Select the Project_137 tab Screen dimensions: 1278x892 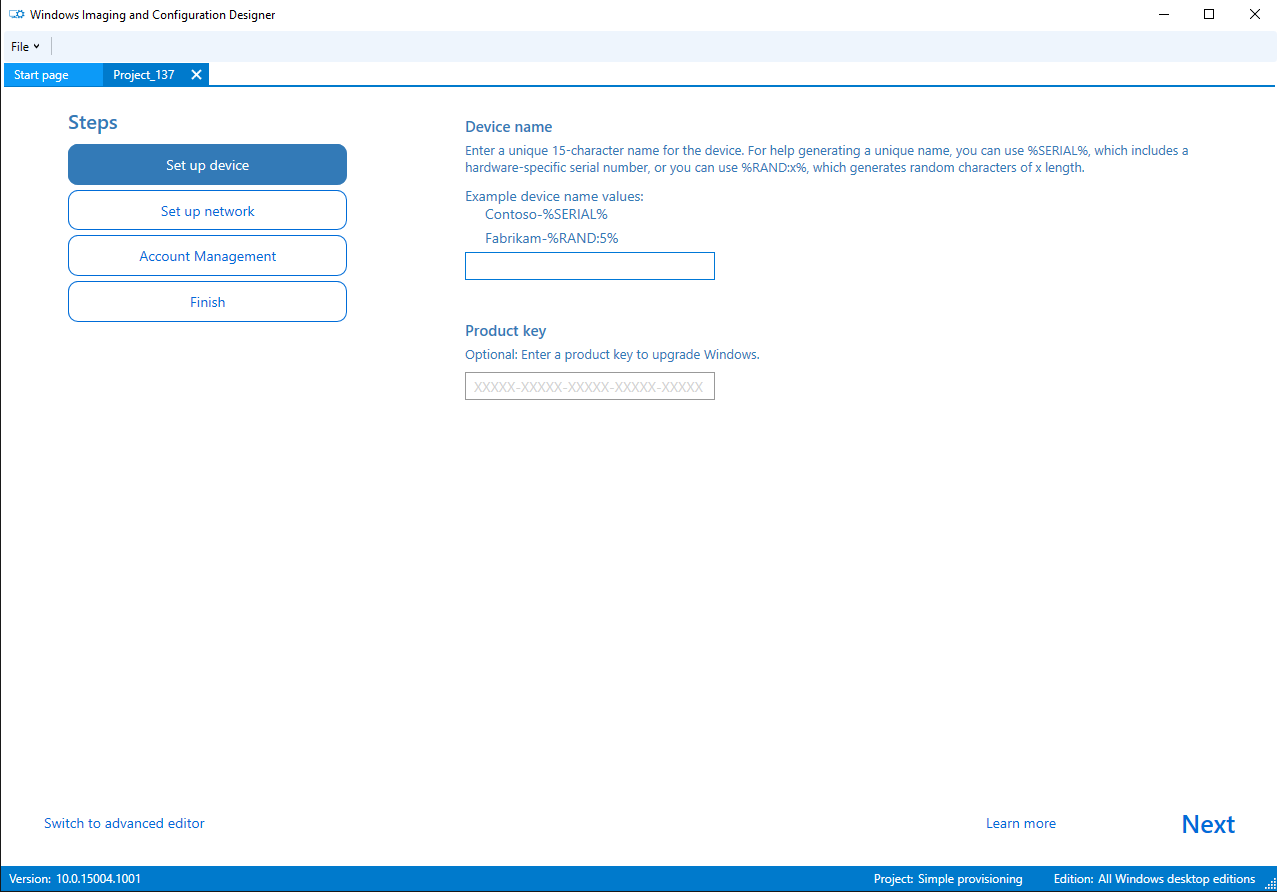(143, 74)
